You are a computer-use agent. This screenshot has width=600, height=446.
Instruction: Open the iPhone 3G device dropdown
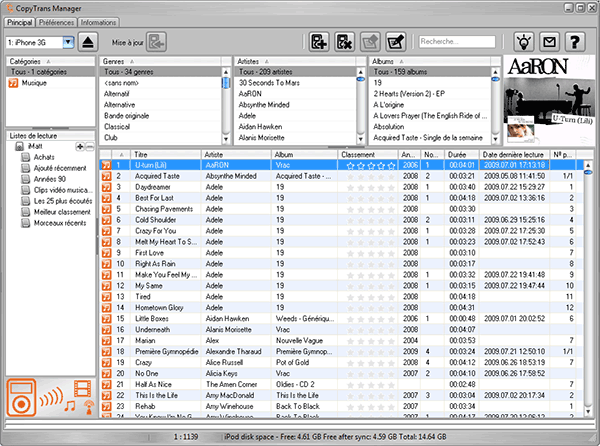click(x=68, y=42)
